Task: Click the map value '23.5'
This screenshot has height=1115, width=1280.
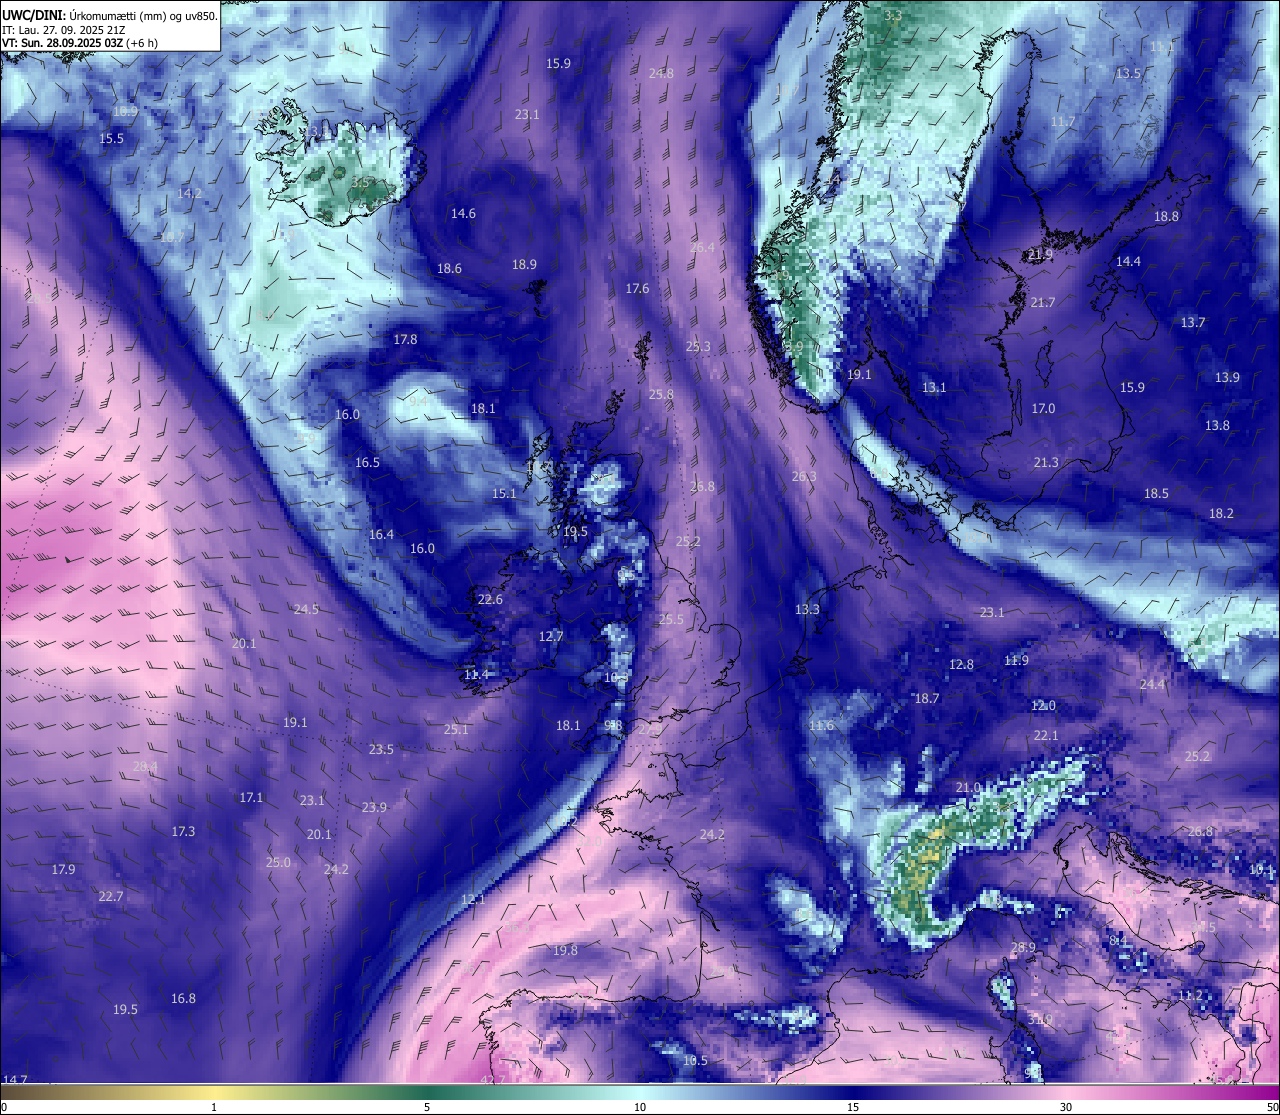Action: coord(381,750)
